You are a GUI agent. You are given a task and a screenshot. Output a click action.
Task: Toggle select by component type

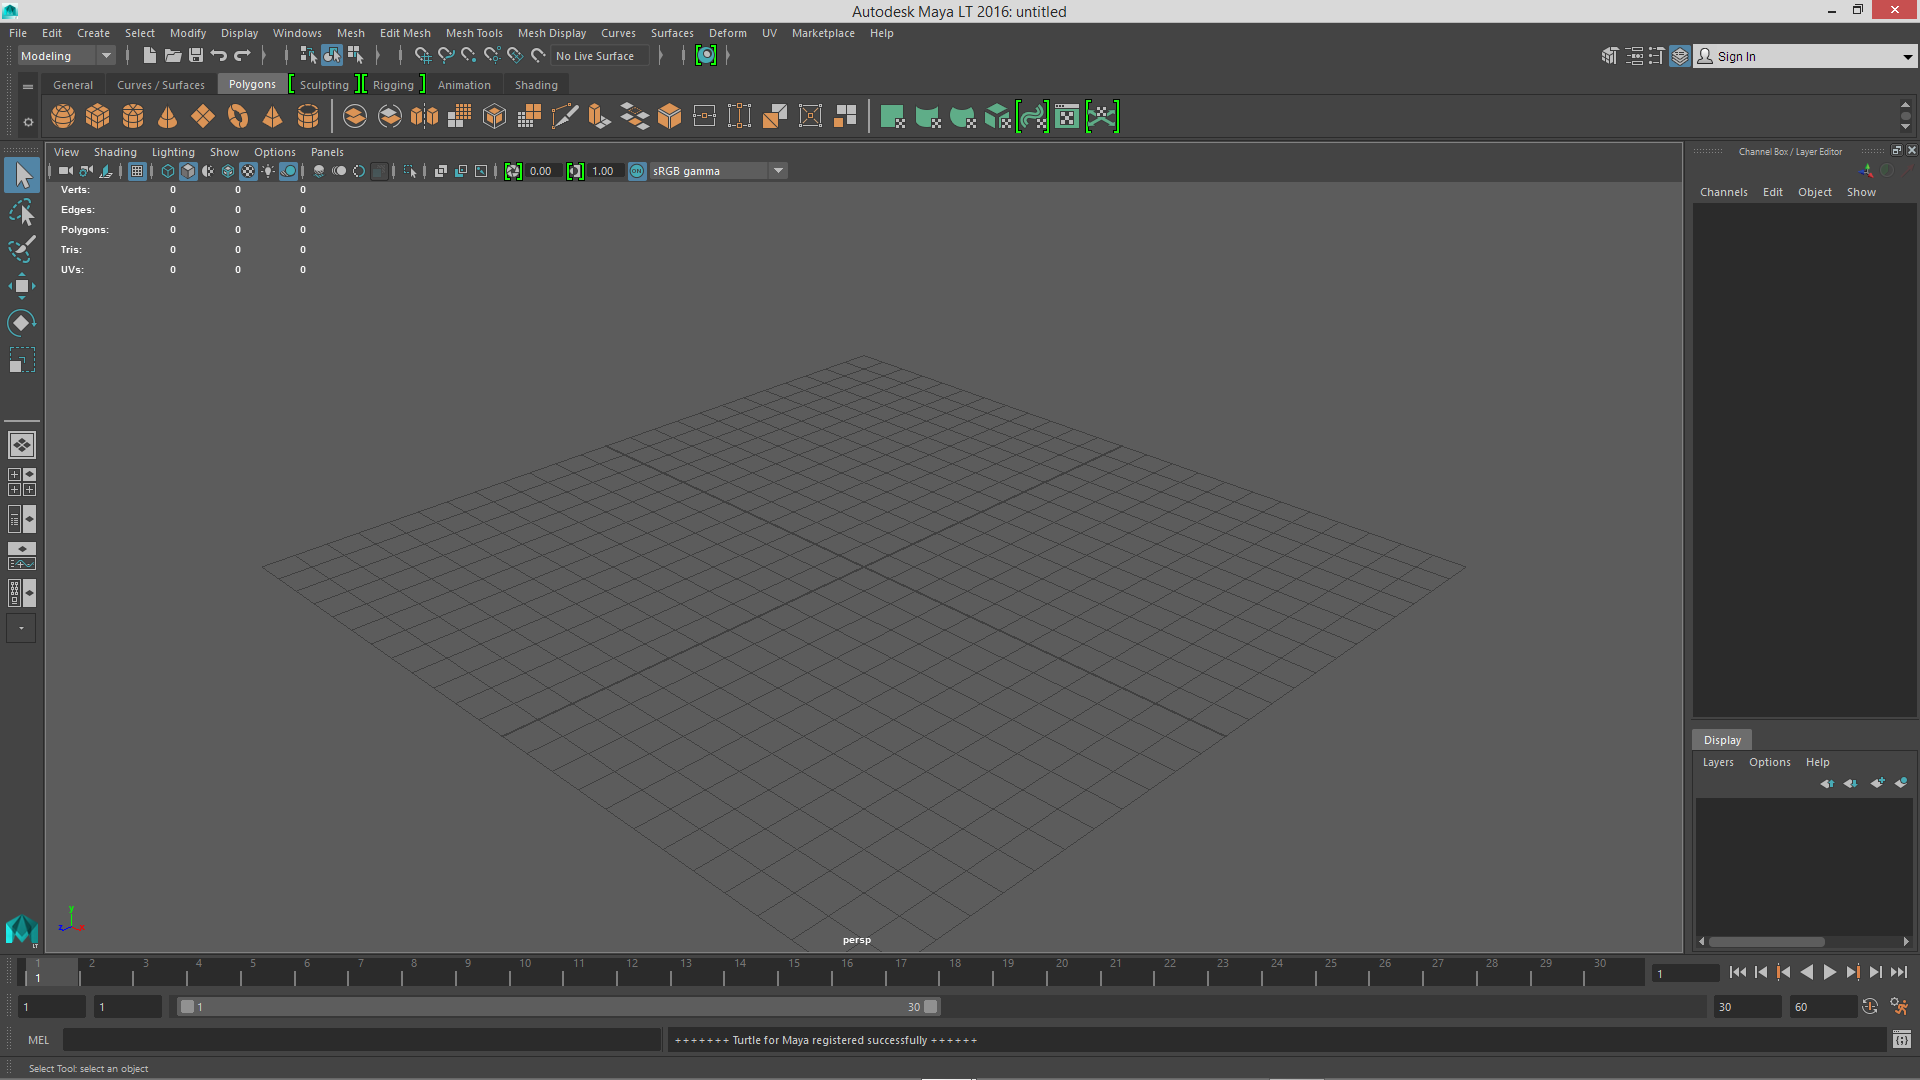[x=355, y=56]
